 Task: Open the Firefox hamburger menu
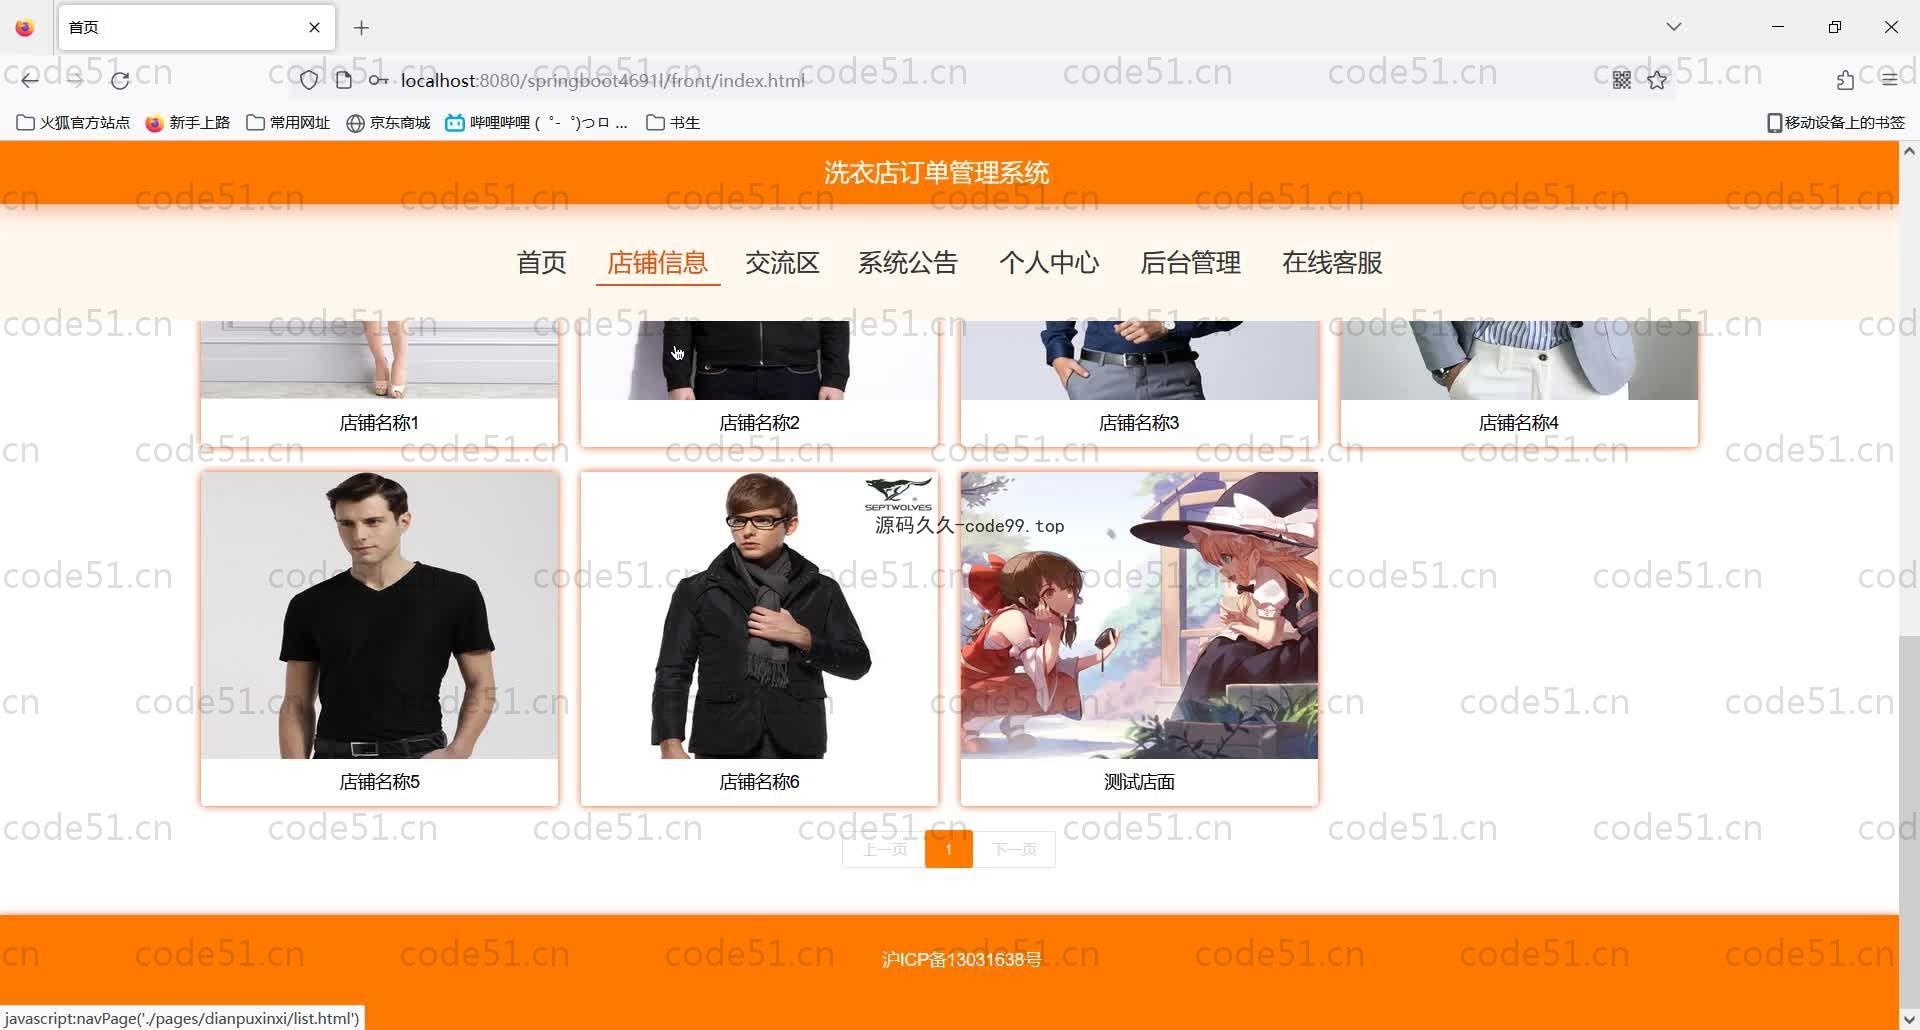(1889, 80)
